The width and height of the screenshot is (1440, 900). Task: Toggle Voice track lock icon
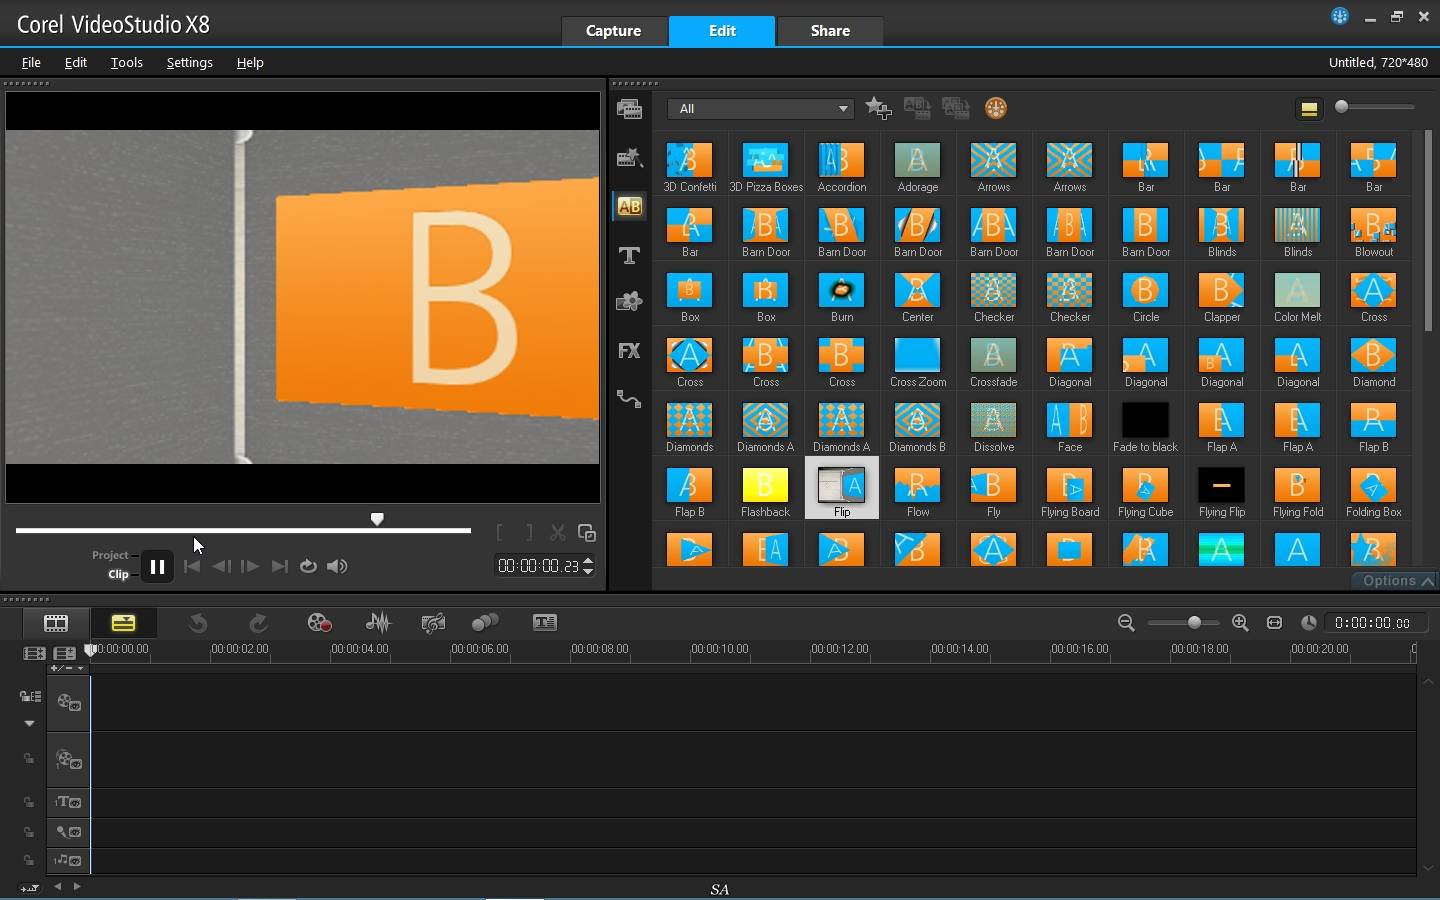click(x=29, y=831)
